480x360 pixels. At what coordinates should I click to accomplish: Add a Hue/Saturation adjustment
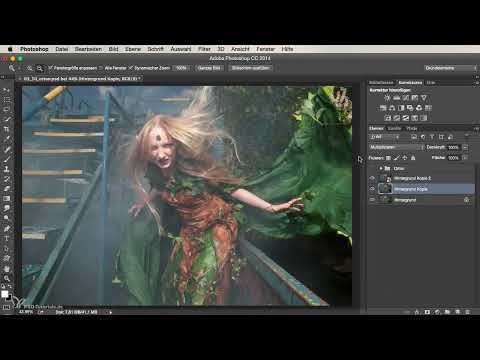coord(383,108)
